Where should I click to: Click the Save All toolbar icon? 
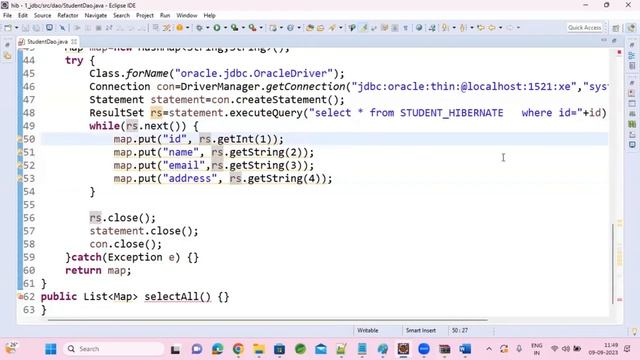pos(36,28)
